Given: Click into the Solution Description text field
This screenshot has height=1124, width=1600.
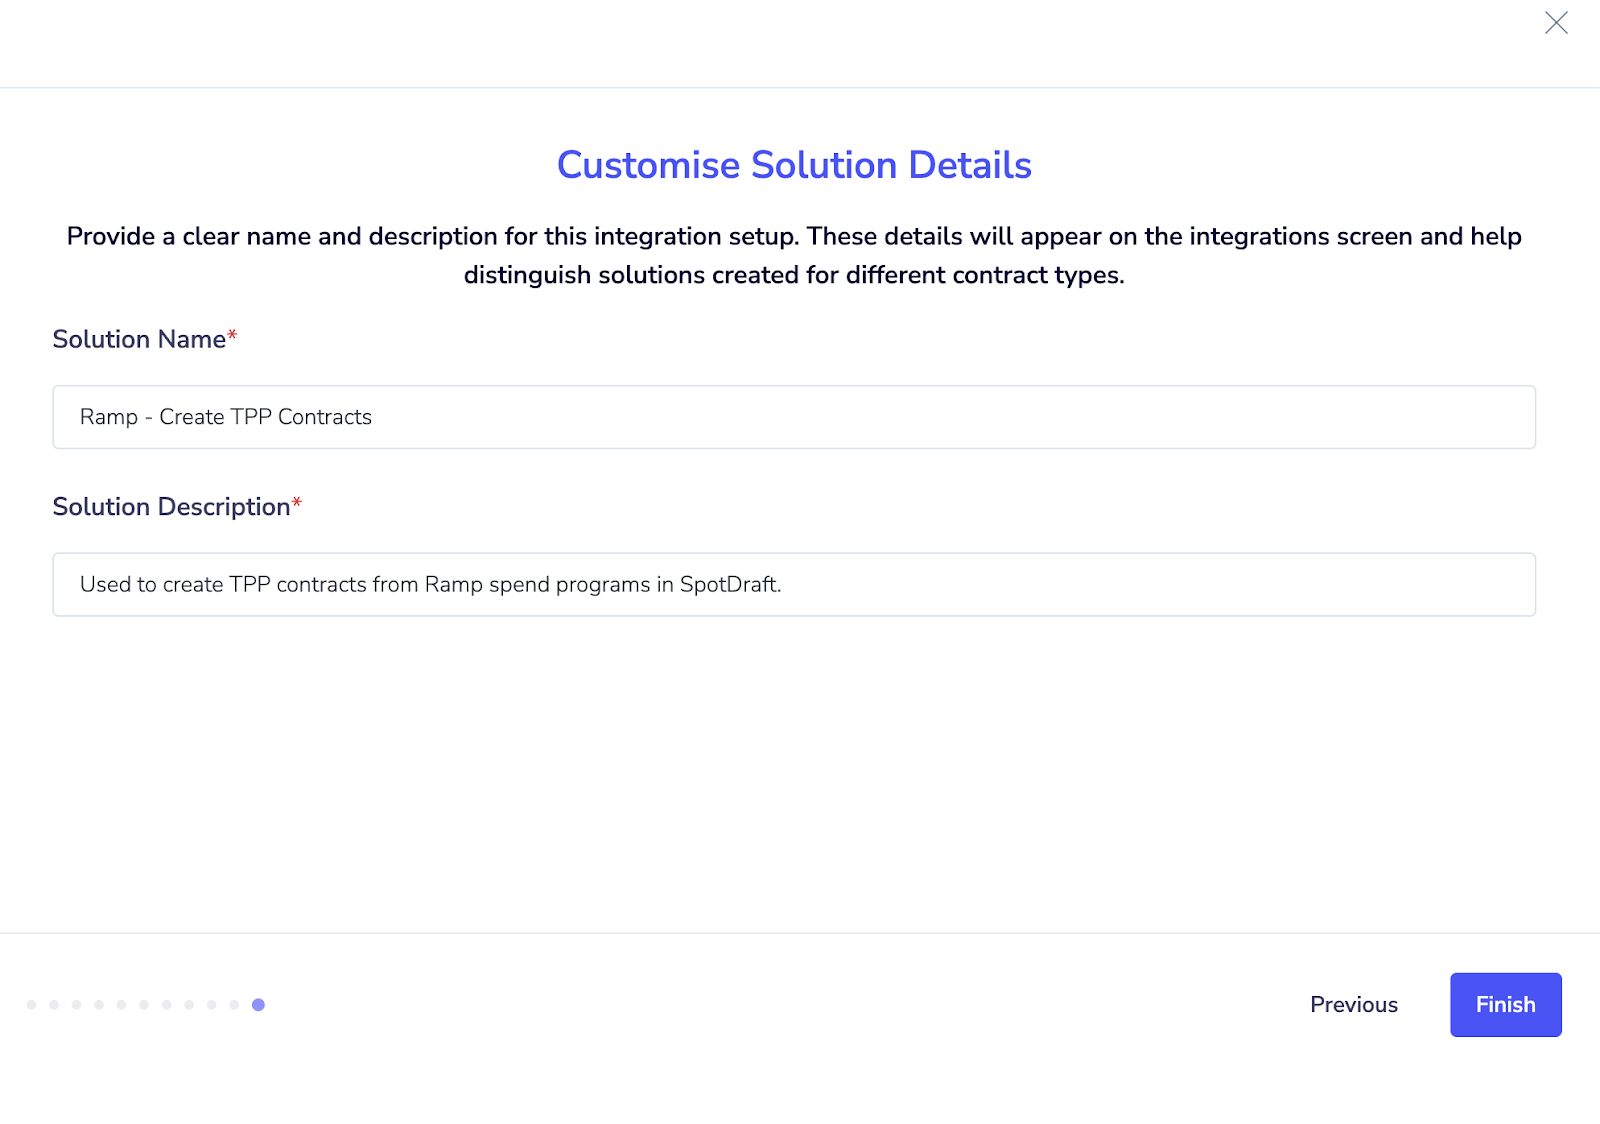Looking at the screenshot, I should pos(793,584).
